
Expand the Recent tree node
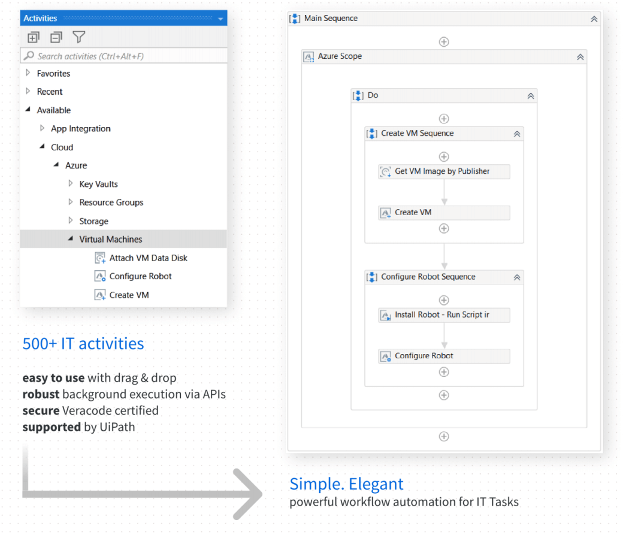pyautogui.click(x=28, y=91)
